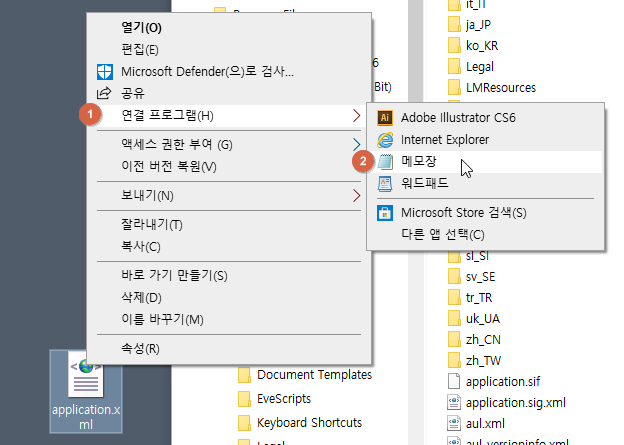Choose 열기(O) from the context menu
The height and width of the screenshot is (445, 624).
pyautogui.click(x=229, y=28)
